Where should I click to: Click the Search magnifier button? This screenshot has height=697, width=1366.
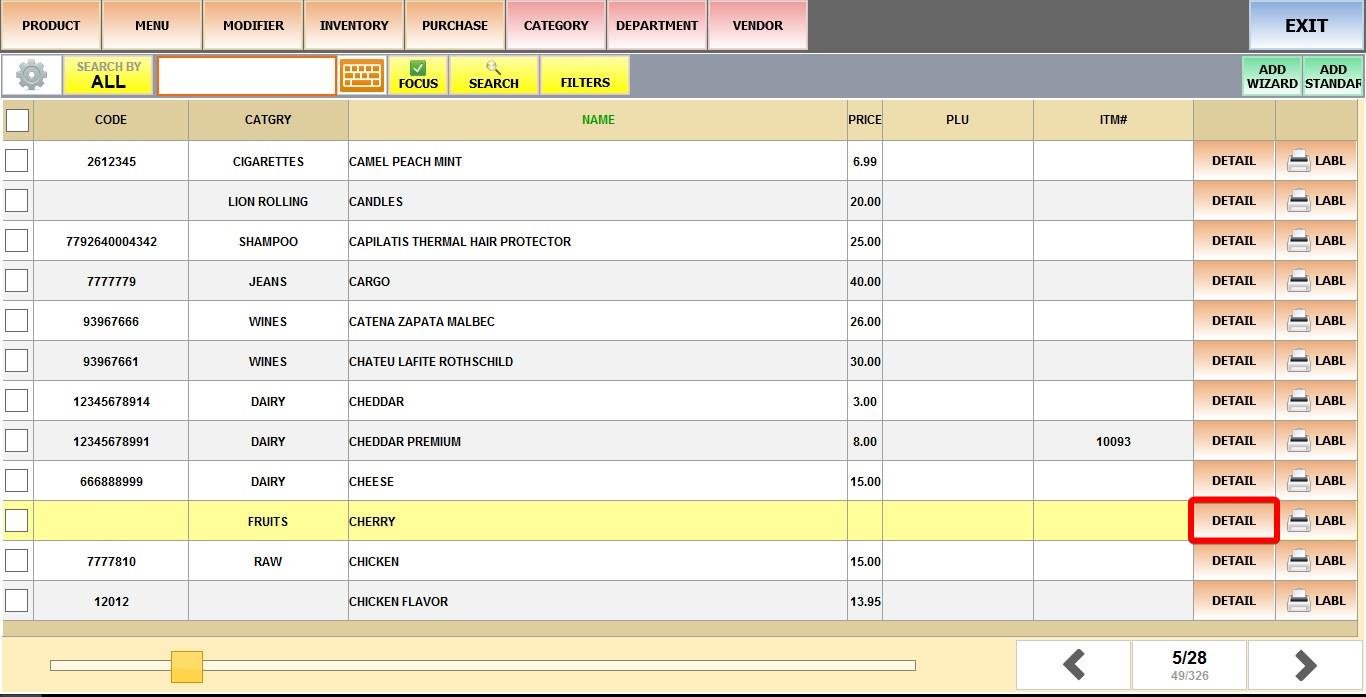[x=494, y=76]
